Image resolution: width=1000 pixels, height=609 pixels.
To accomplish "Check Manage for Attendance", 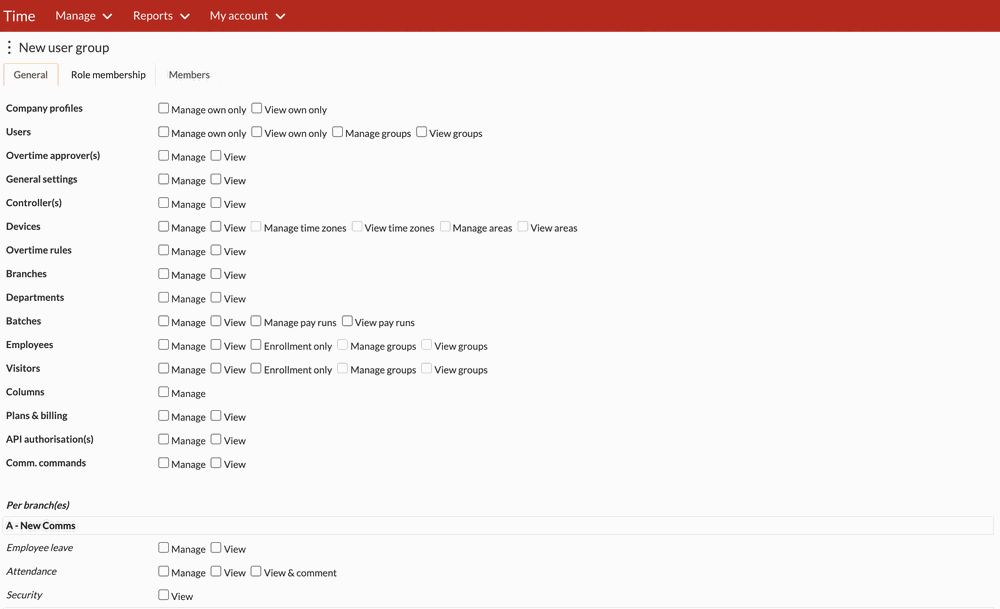I will pos(164,571).
